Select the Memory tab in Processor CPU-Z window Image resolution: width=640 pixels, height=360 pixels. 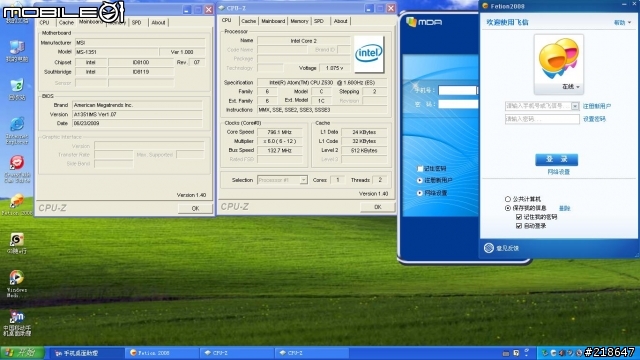(299, 21)
